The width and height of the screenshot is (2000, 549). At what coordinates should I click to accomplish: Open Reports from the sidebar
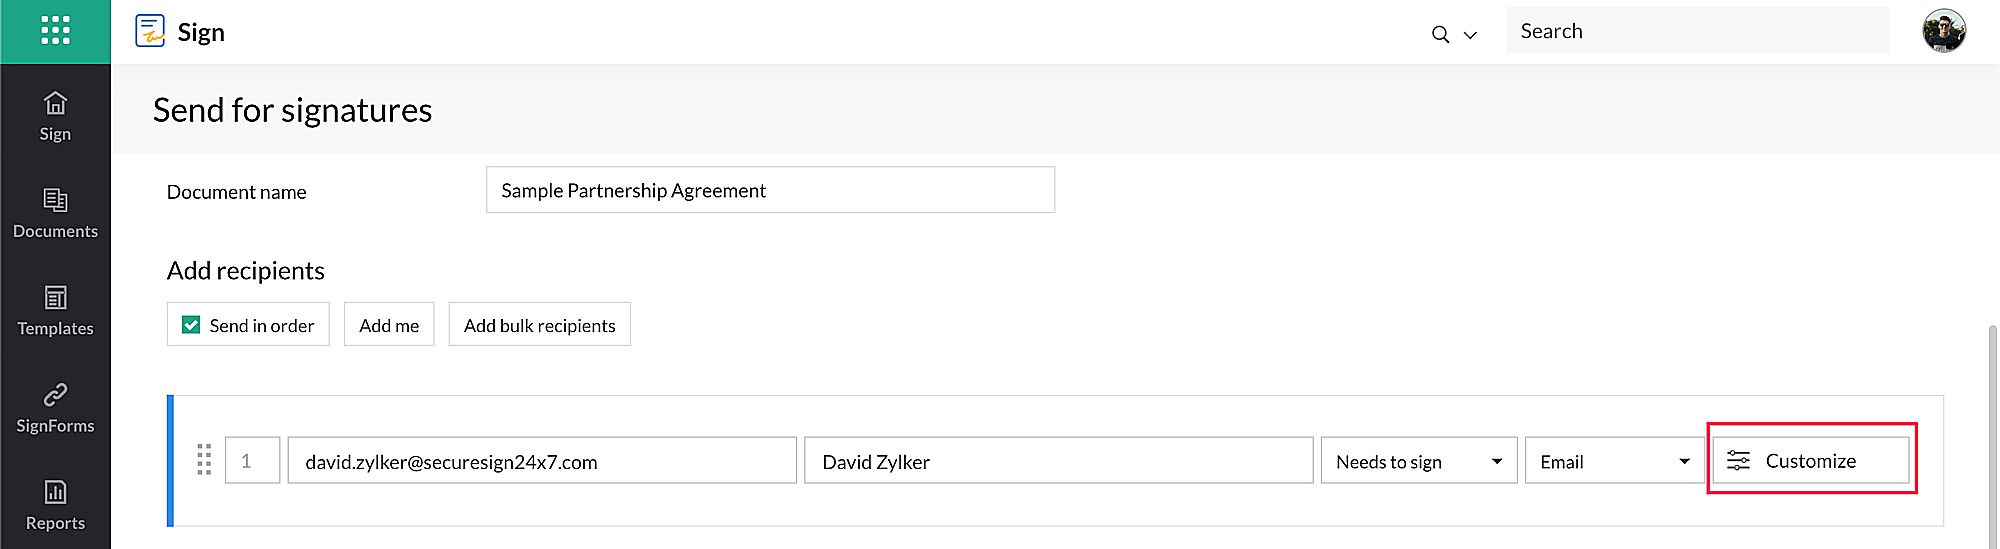[55, 505]
